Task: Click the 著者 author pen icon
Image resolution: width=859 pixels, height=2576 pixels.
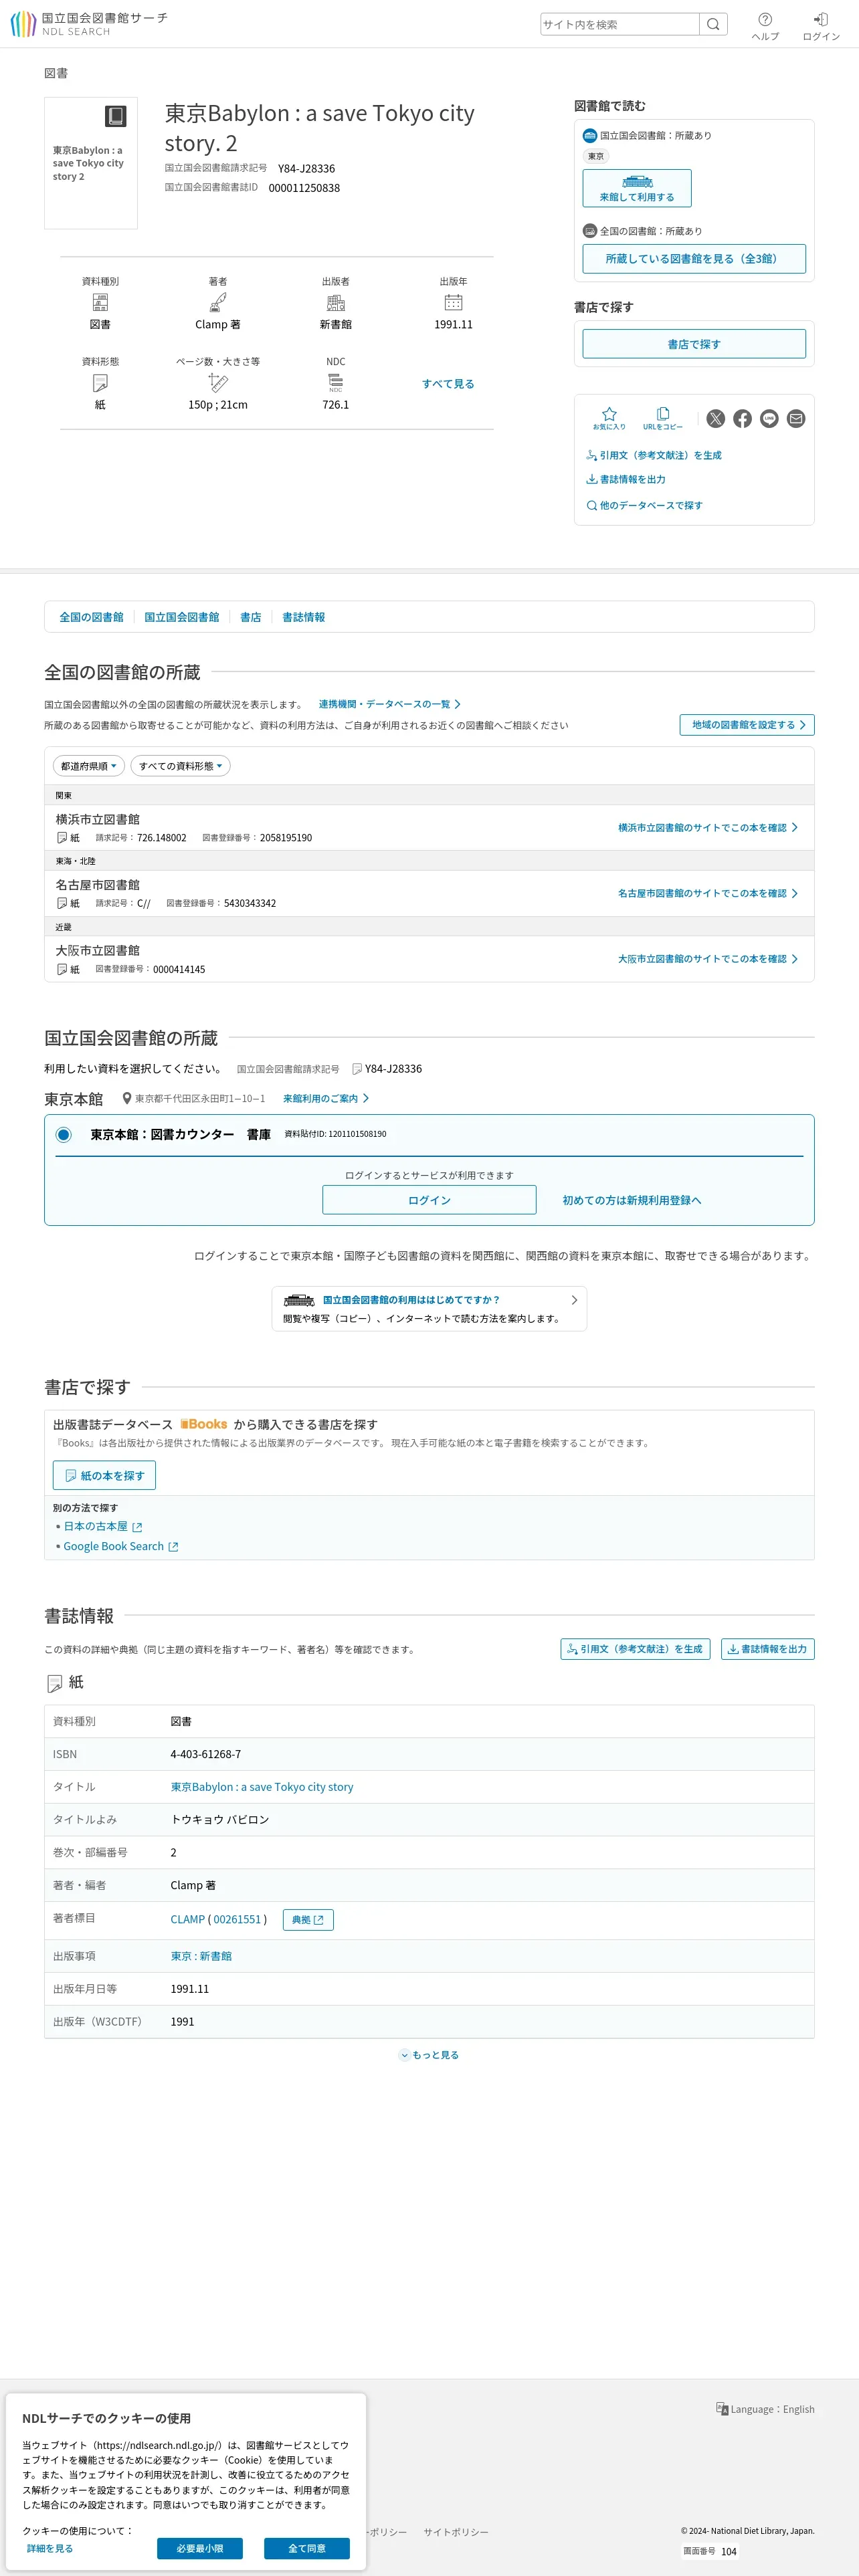Action: pyautogui.click(x=218, y=302)
